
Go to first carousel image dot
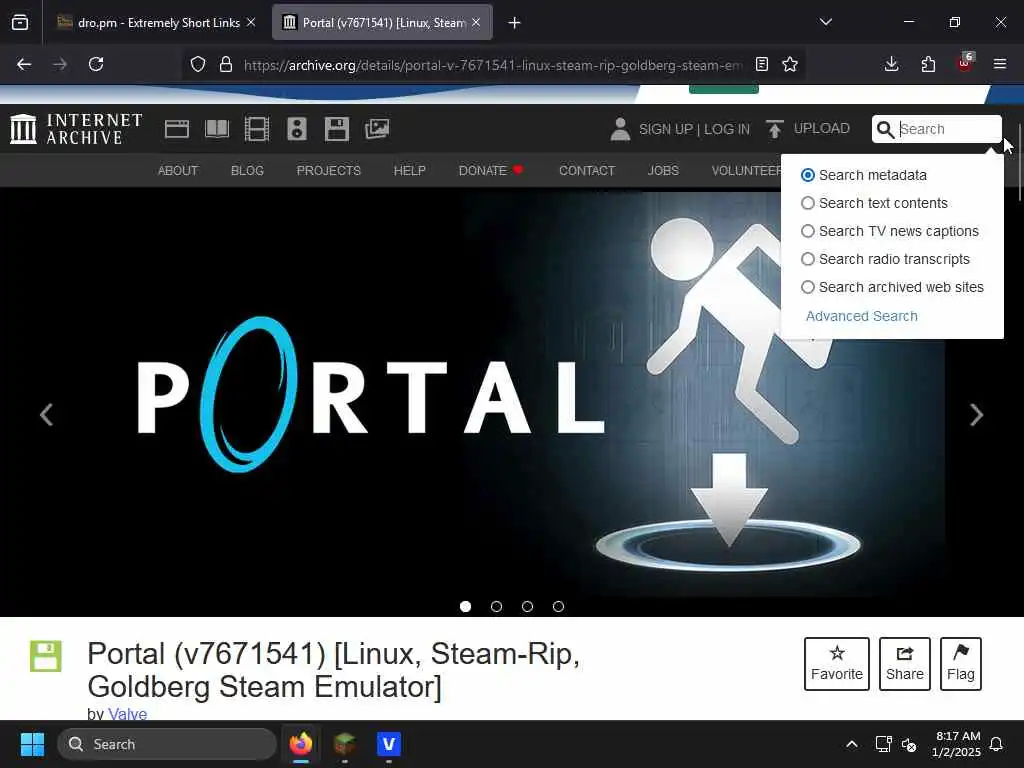pyautogui.click(x=466, y=607)
